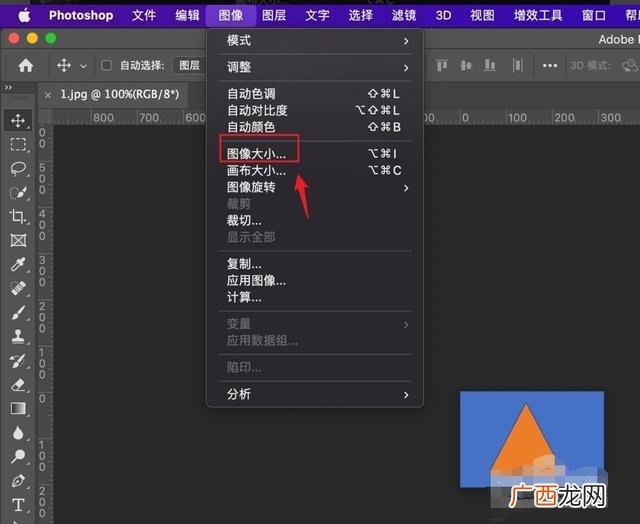Open the 文件 menu
The width and height of the screenshot is (640, 524).
click(x=144, y=16)
